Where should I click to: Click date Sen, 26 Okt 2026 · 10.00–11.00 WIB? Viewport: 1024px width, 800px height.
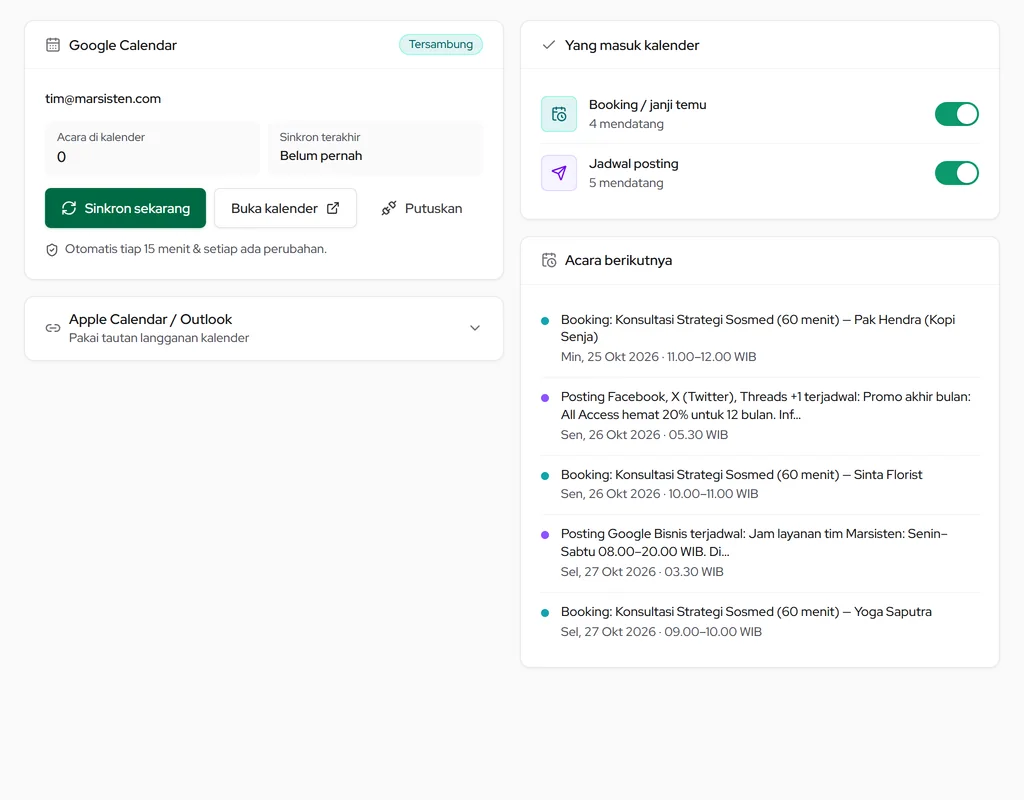click(x=659, y=494)
